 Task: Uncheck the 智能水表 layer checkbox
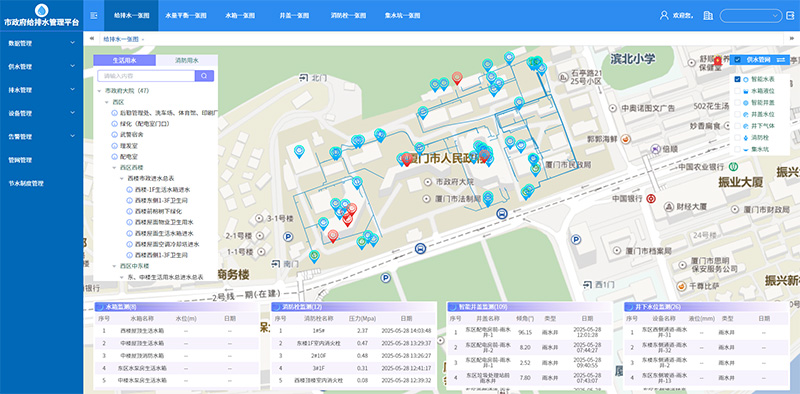click(737, 79)
